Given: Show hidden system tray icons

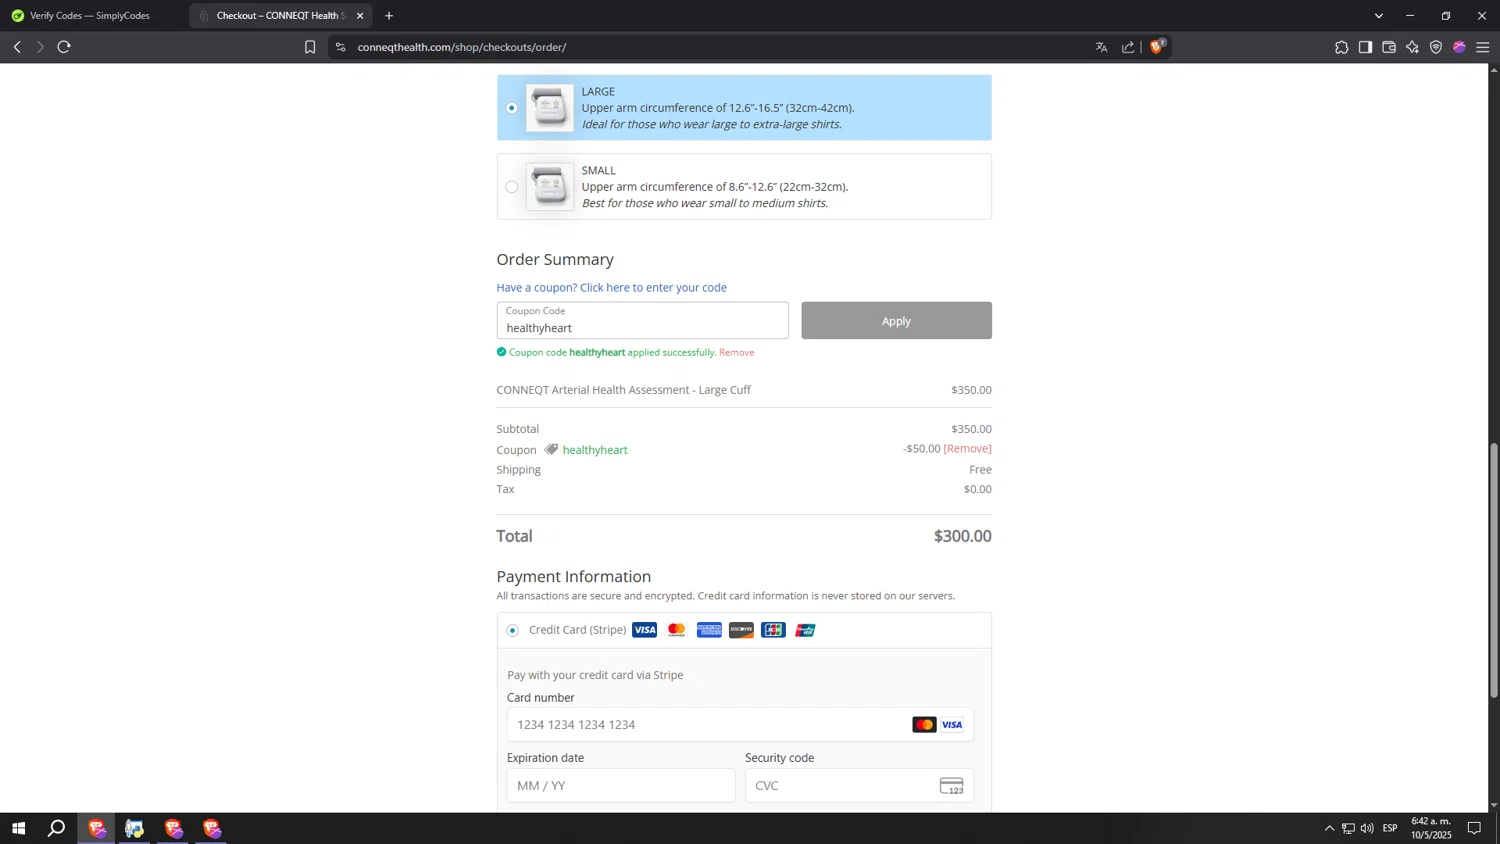Looking at the screenshot, I should [x=1329, y=828].
